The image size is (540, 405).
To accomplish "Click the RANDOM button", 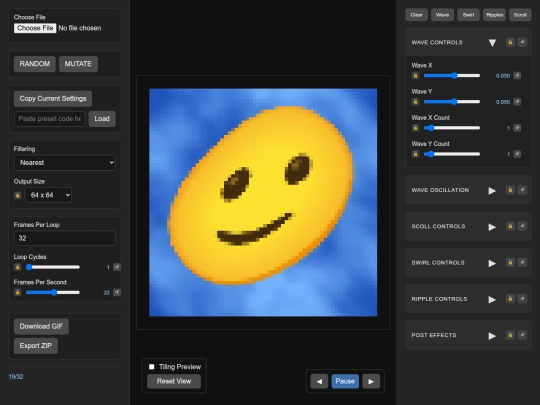I will (35, 64).
